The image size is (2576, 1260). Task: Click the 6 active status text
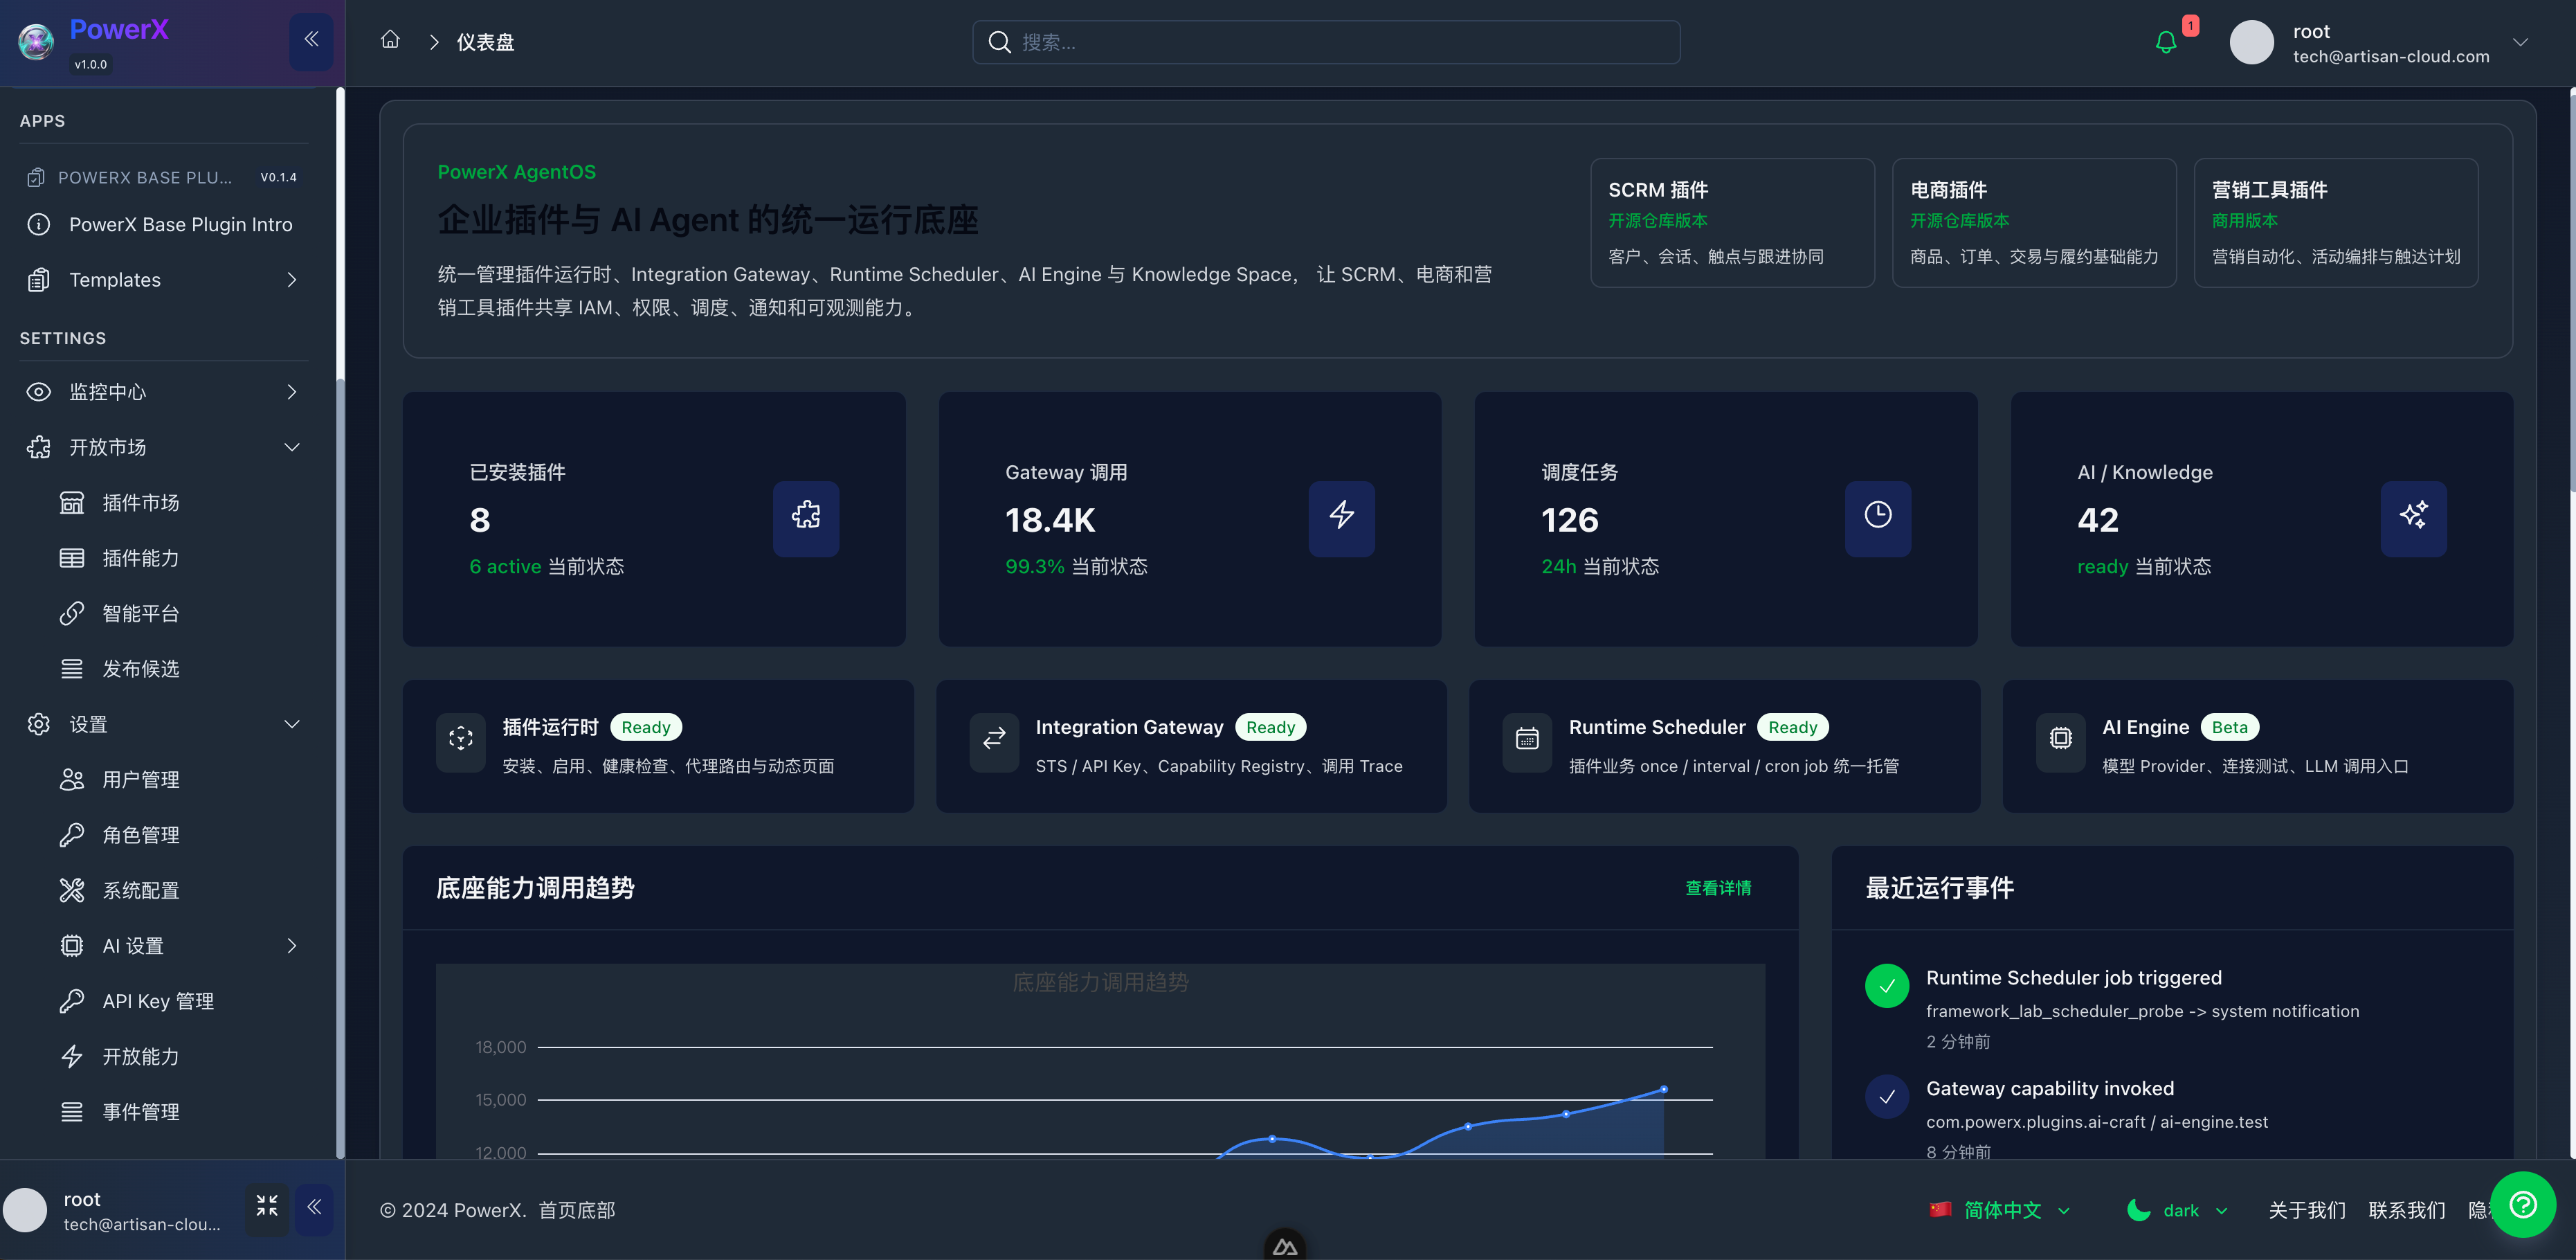(x=505, y=566)
